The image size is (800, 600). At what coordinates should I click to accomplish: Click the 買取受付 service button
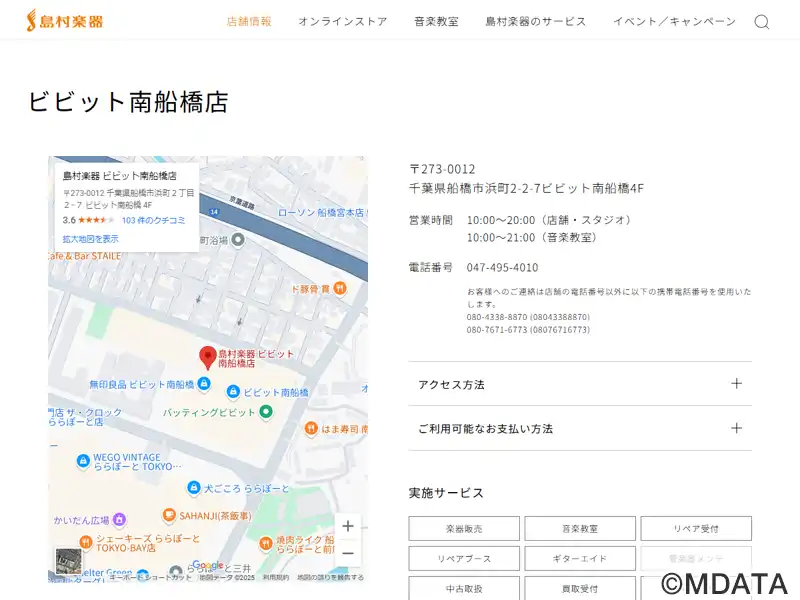(580, 588)
